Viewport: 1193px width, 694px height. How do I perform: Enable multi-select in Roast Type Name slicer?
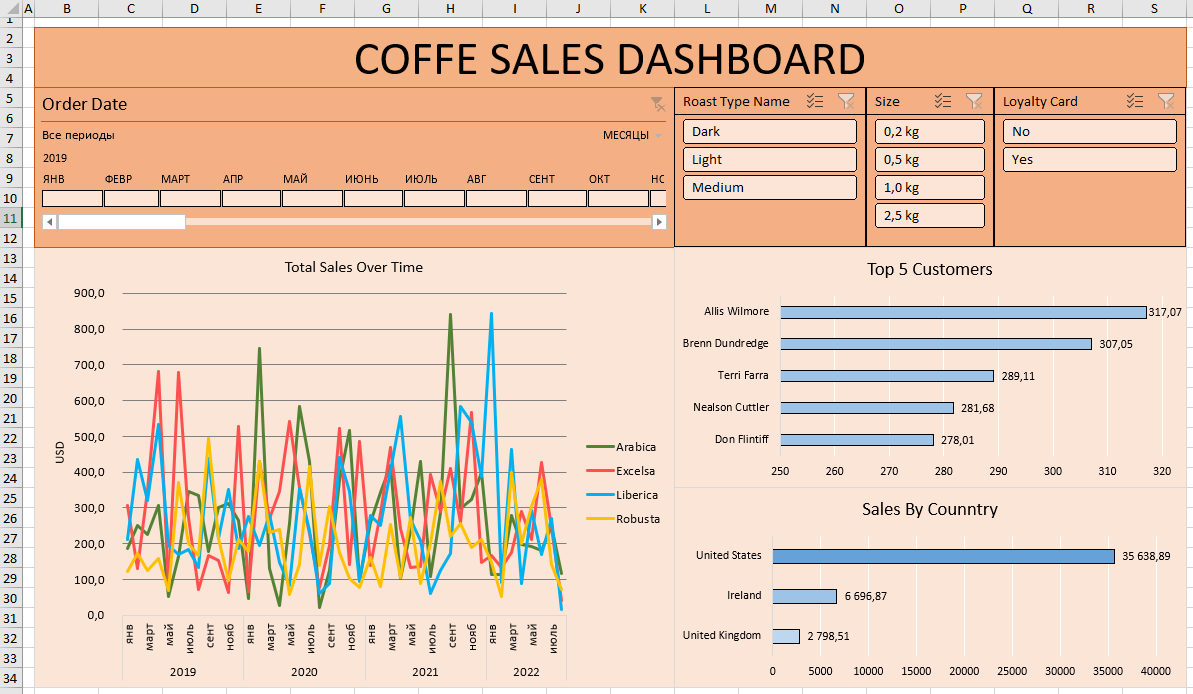[x=814, y=101]
